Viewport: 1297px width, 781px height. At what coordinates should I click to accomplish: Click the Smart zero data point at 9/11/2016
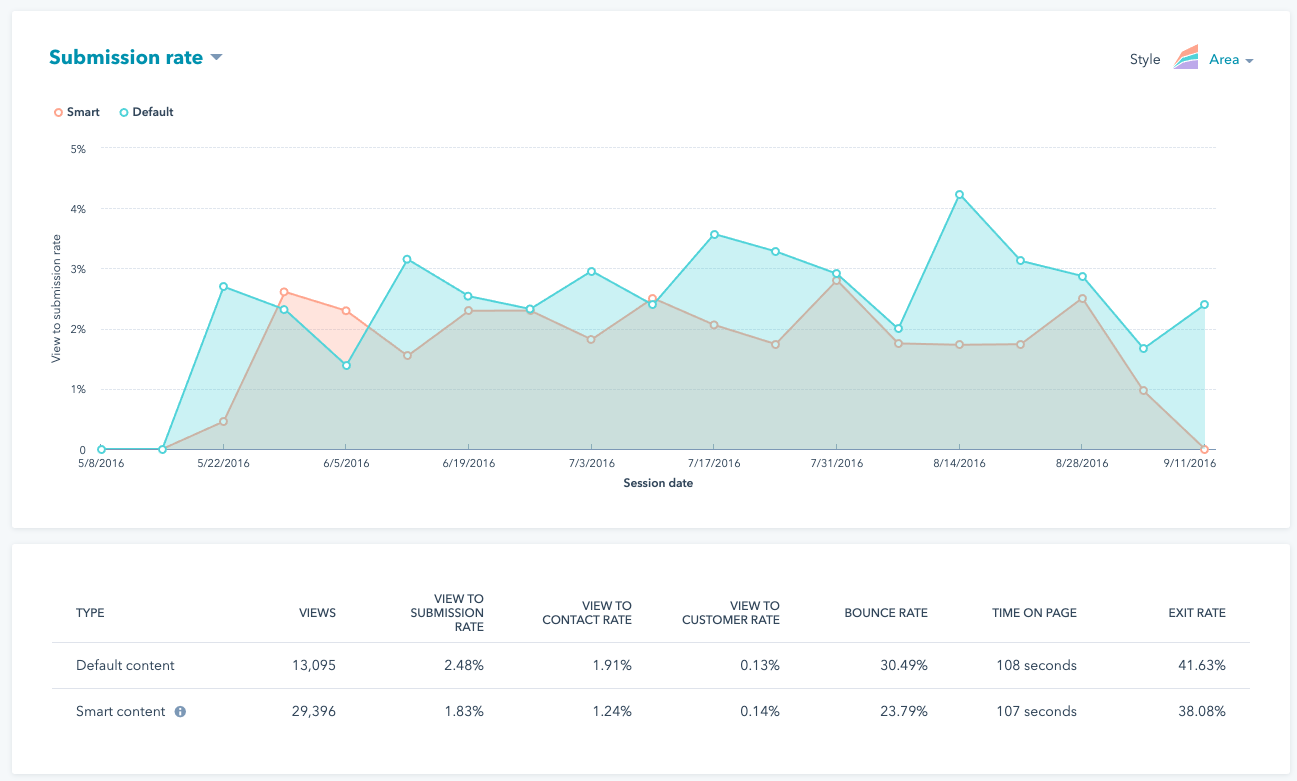pyautogui.click(x=1204, y=450)
